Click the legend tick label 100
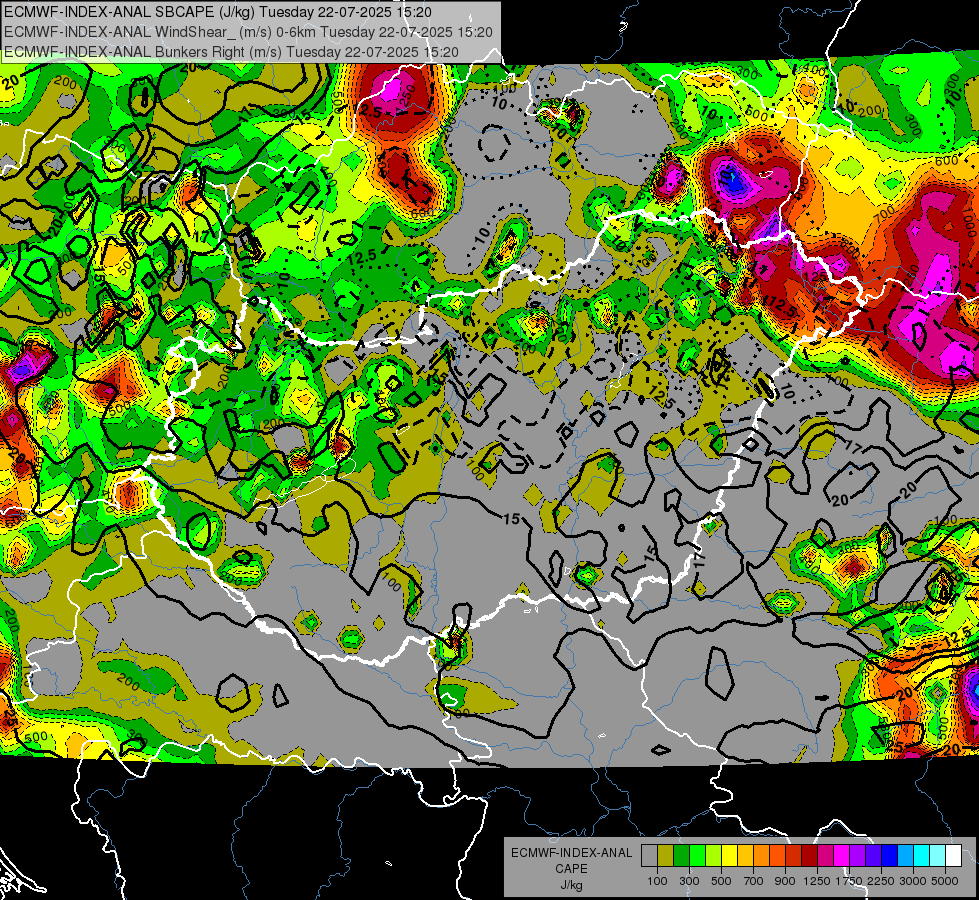The width and height of the screenshot is (979, 900). [x=657, y=881]
